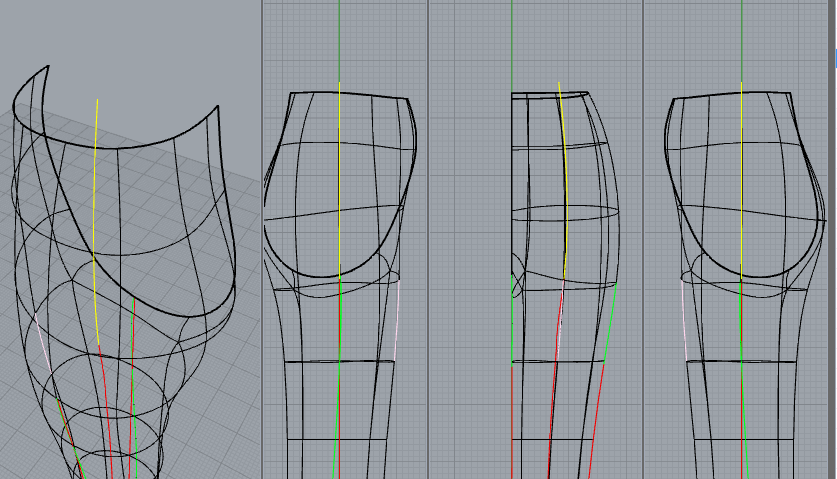
Task: Select the yellow centerline in the rightmost viewport
Action: [741, 180]
